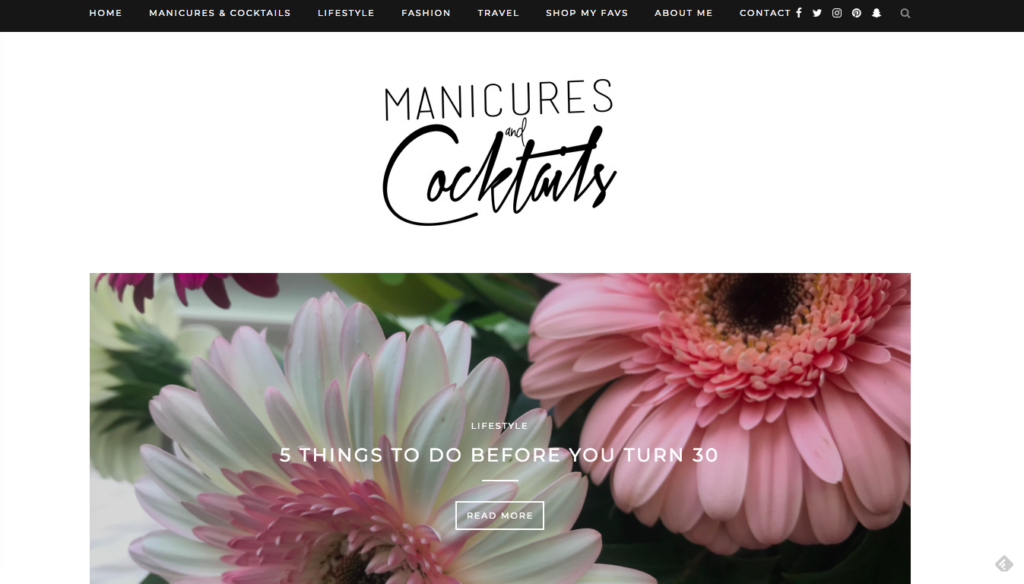1024x584 pixels.
Task: Open the Facebook profile icon
Action: 799,13
